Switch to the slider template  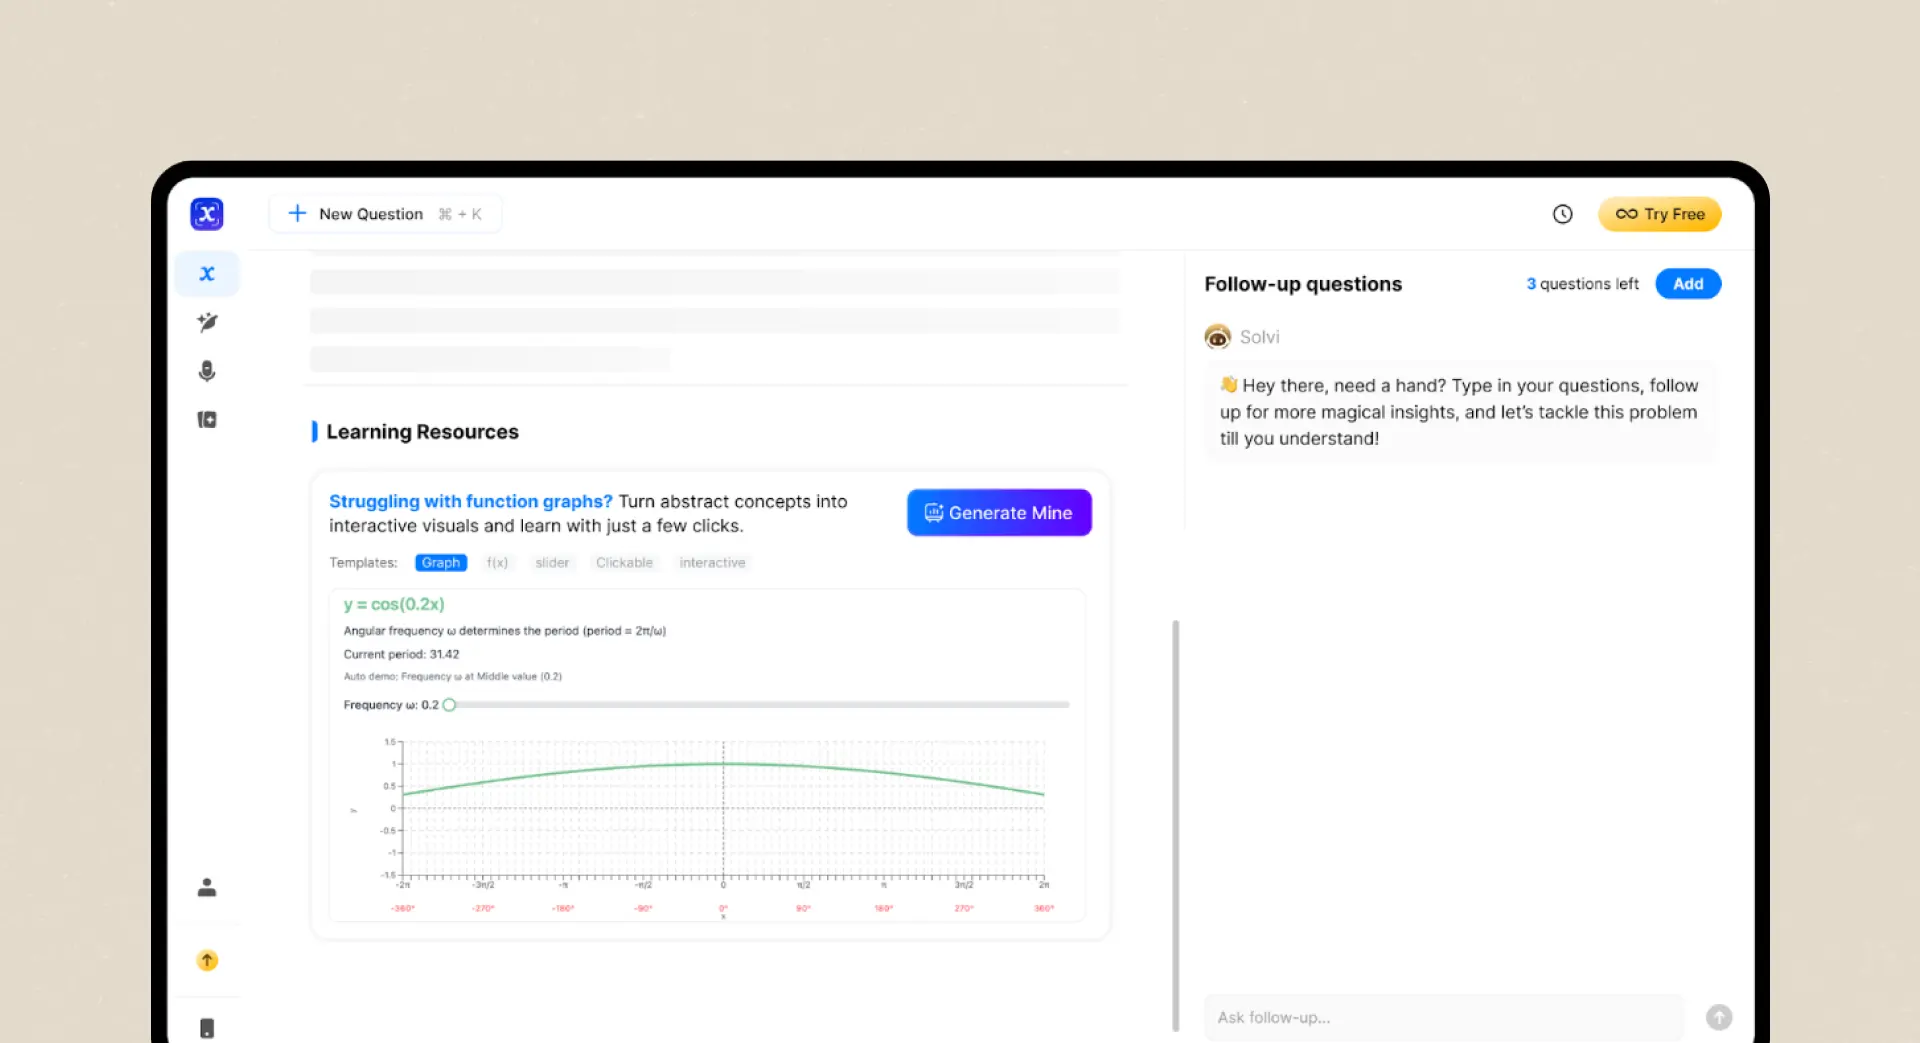pyautogui.click(x=552, y=562)
